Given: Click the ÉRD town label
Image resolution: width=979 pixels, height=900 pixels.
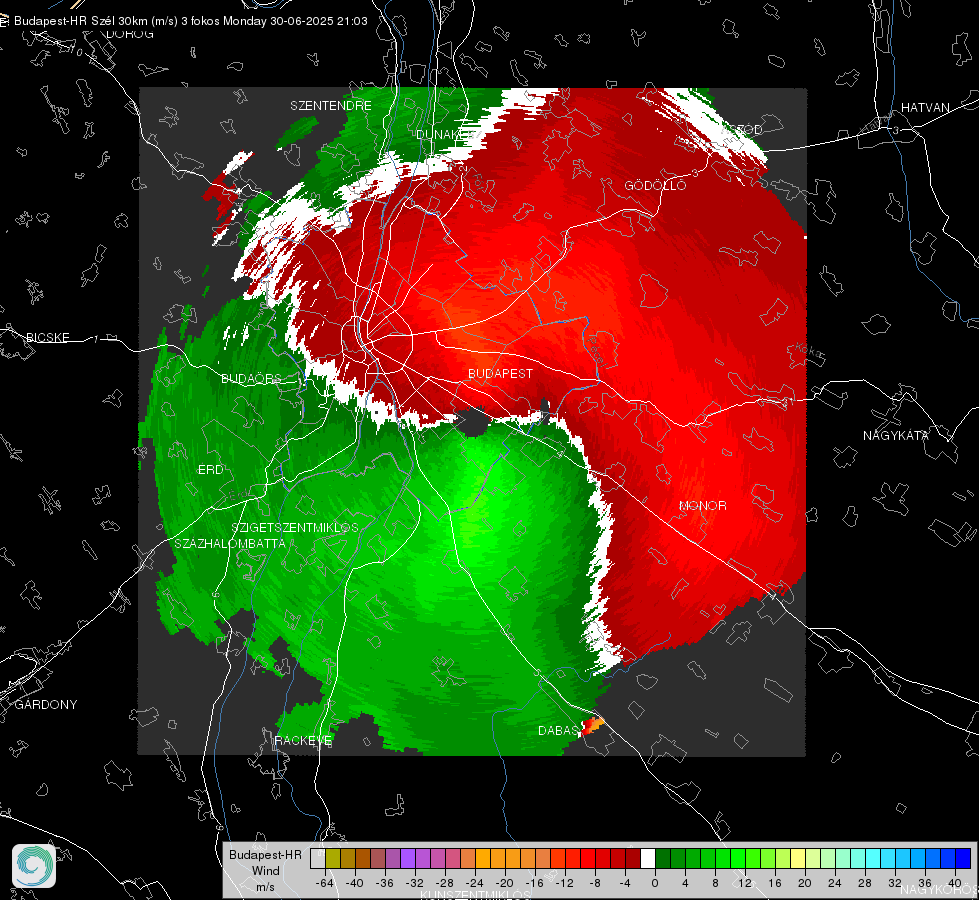Looking at the screenshot, I should [210, 470].
